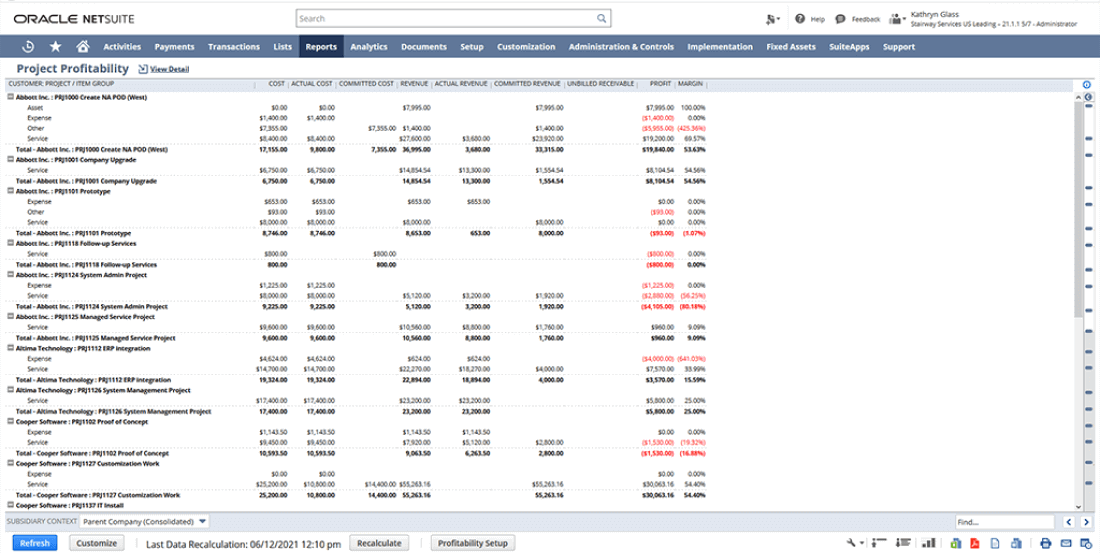Print the Project Profitability report
This screenshot has height=559, width=1100.
click(1045, 543)
